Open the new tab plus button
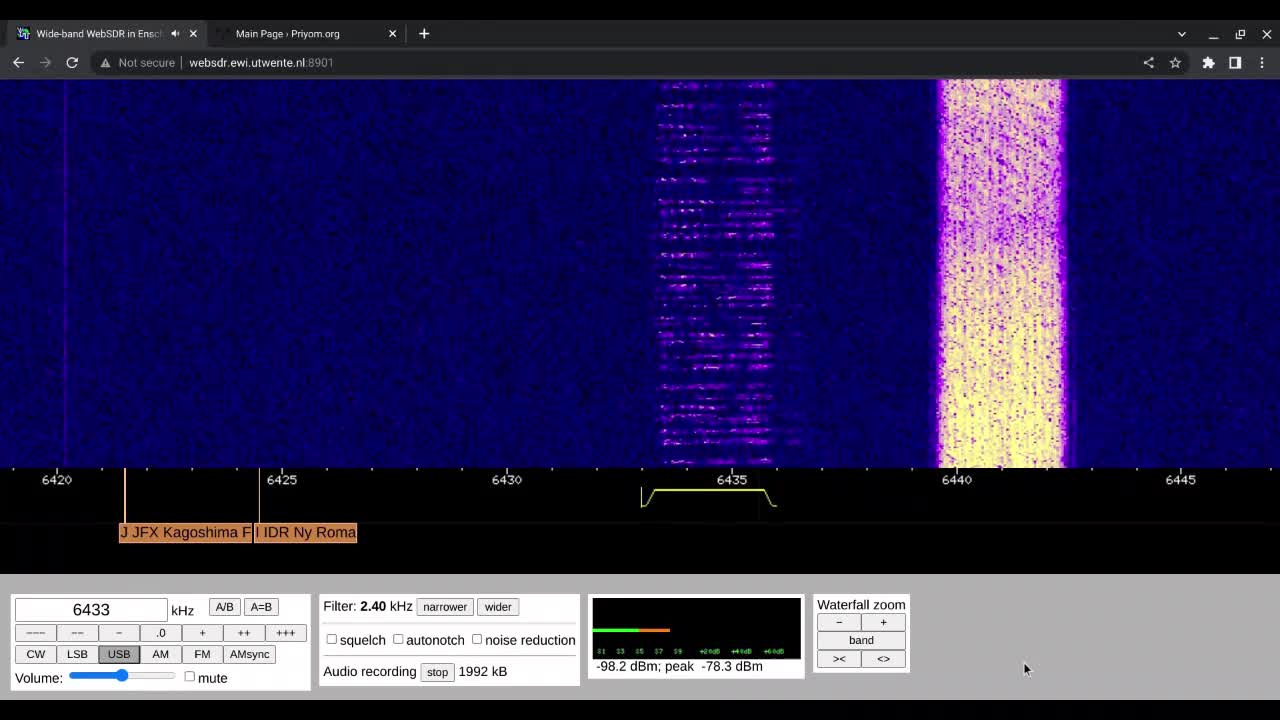 [x=424, y=33]
